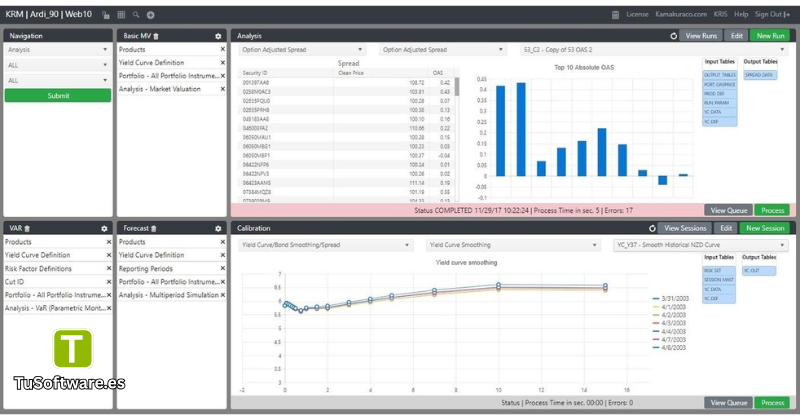Open the first ALL dropdown in Navigation
Image resolution: width=800 pixels, height=420 pixels.
click(58, 65)
